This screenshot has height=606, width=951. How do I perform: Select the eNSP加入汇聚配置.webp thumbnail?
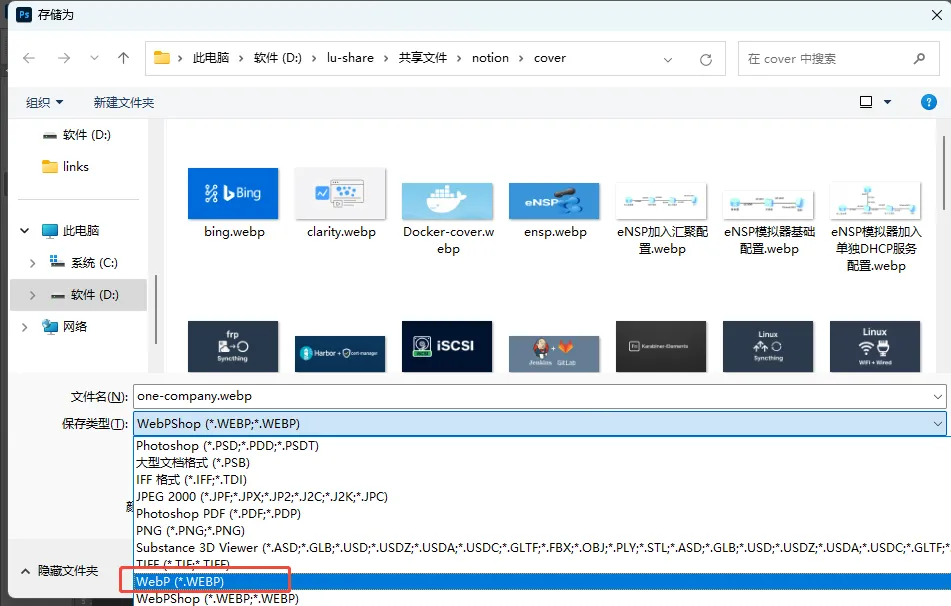(661, 201)
